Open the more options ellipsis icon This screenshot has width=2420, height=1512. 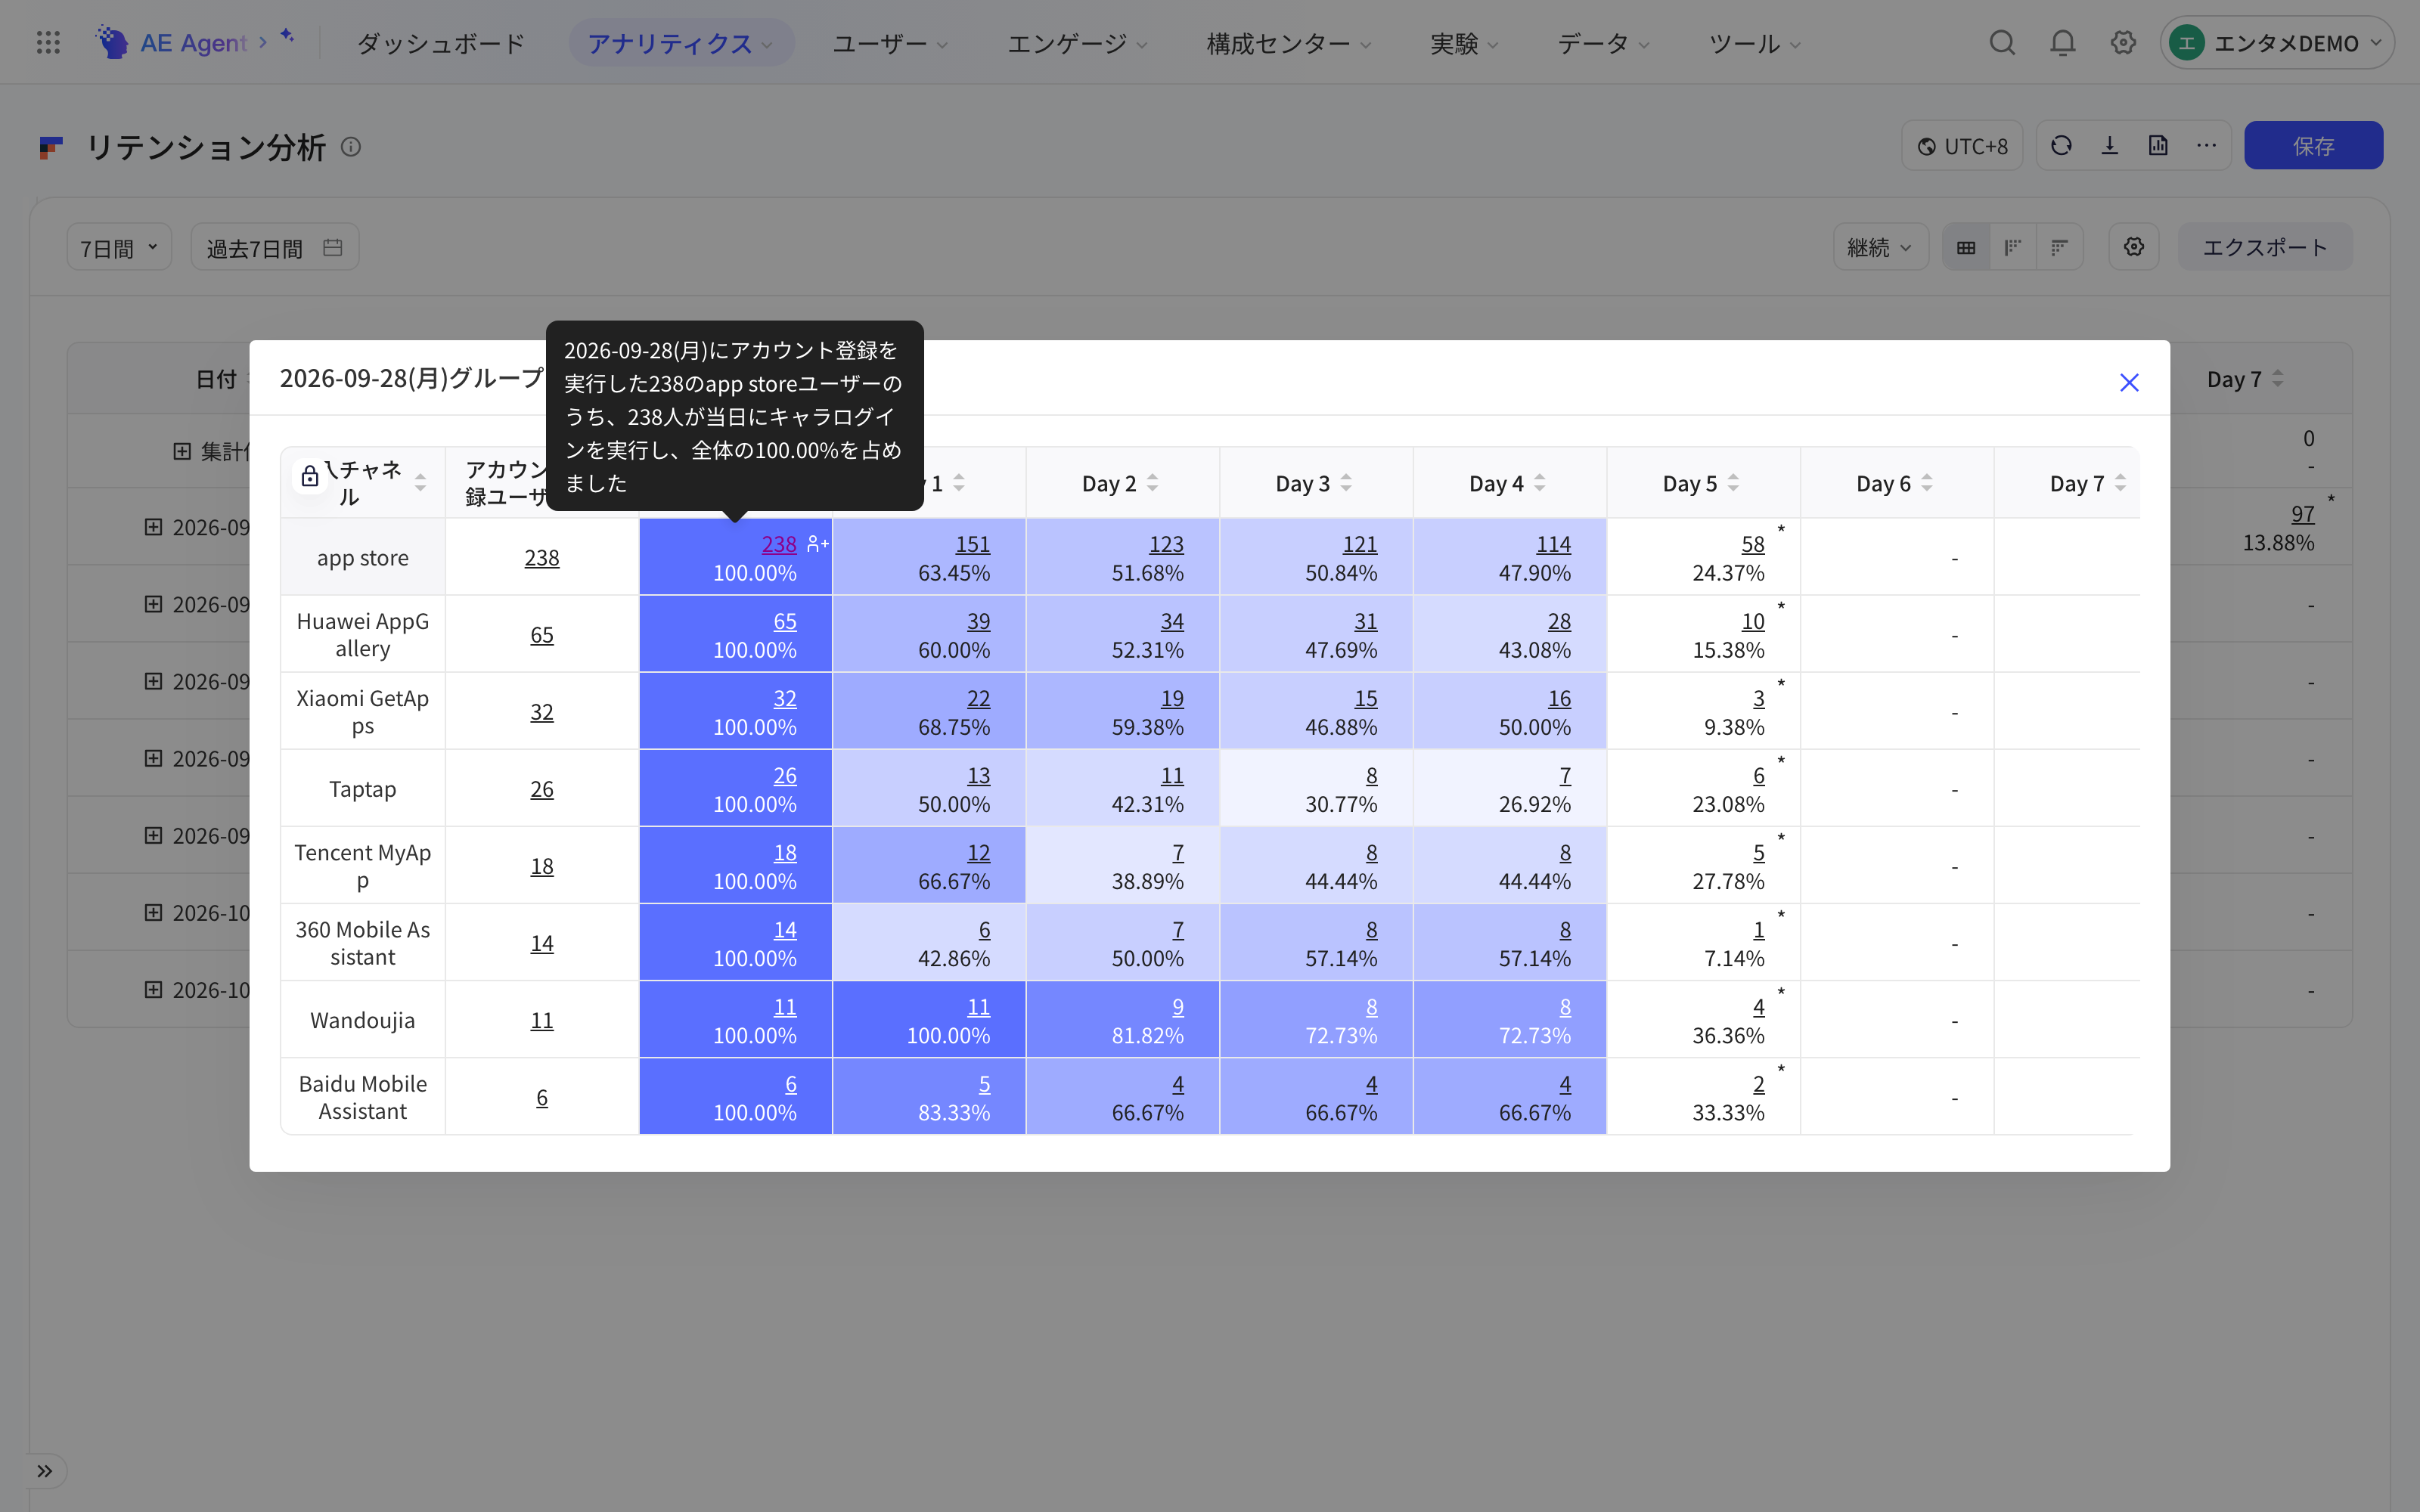pyautogui.click(x=2206, y=146)
